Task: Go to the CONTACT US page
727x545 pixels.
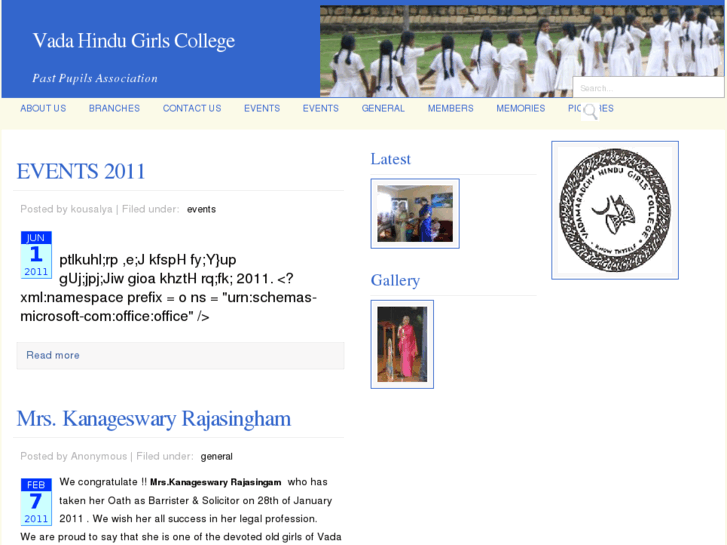Action: pyautogui.click(x=192, y=109)
